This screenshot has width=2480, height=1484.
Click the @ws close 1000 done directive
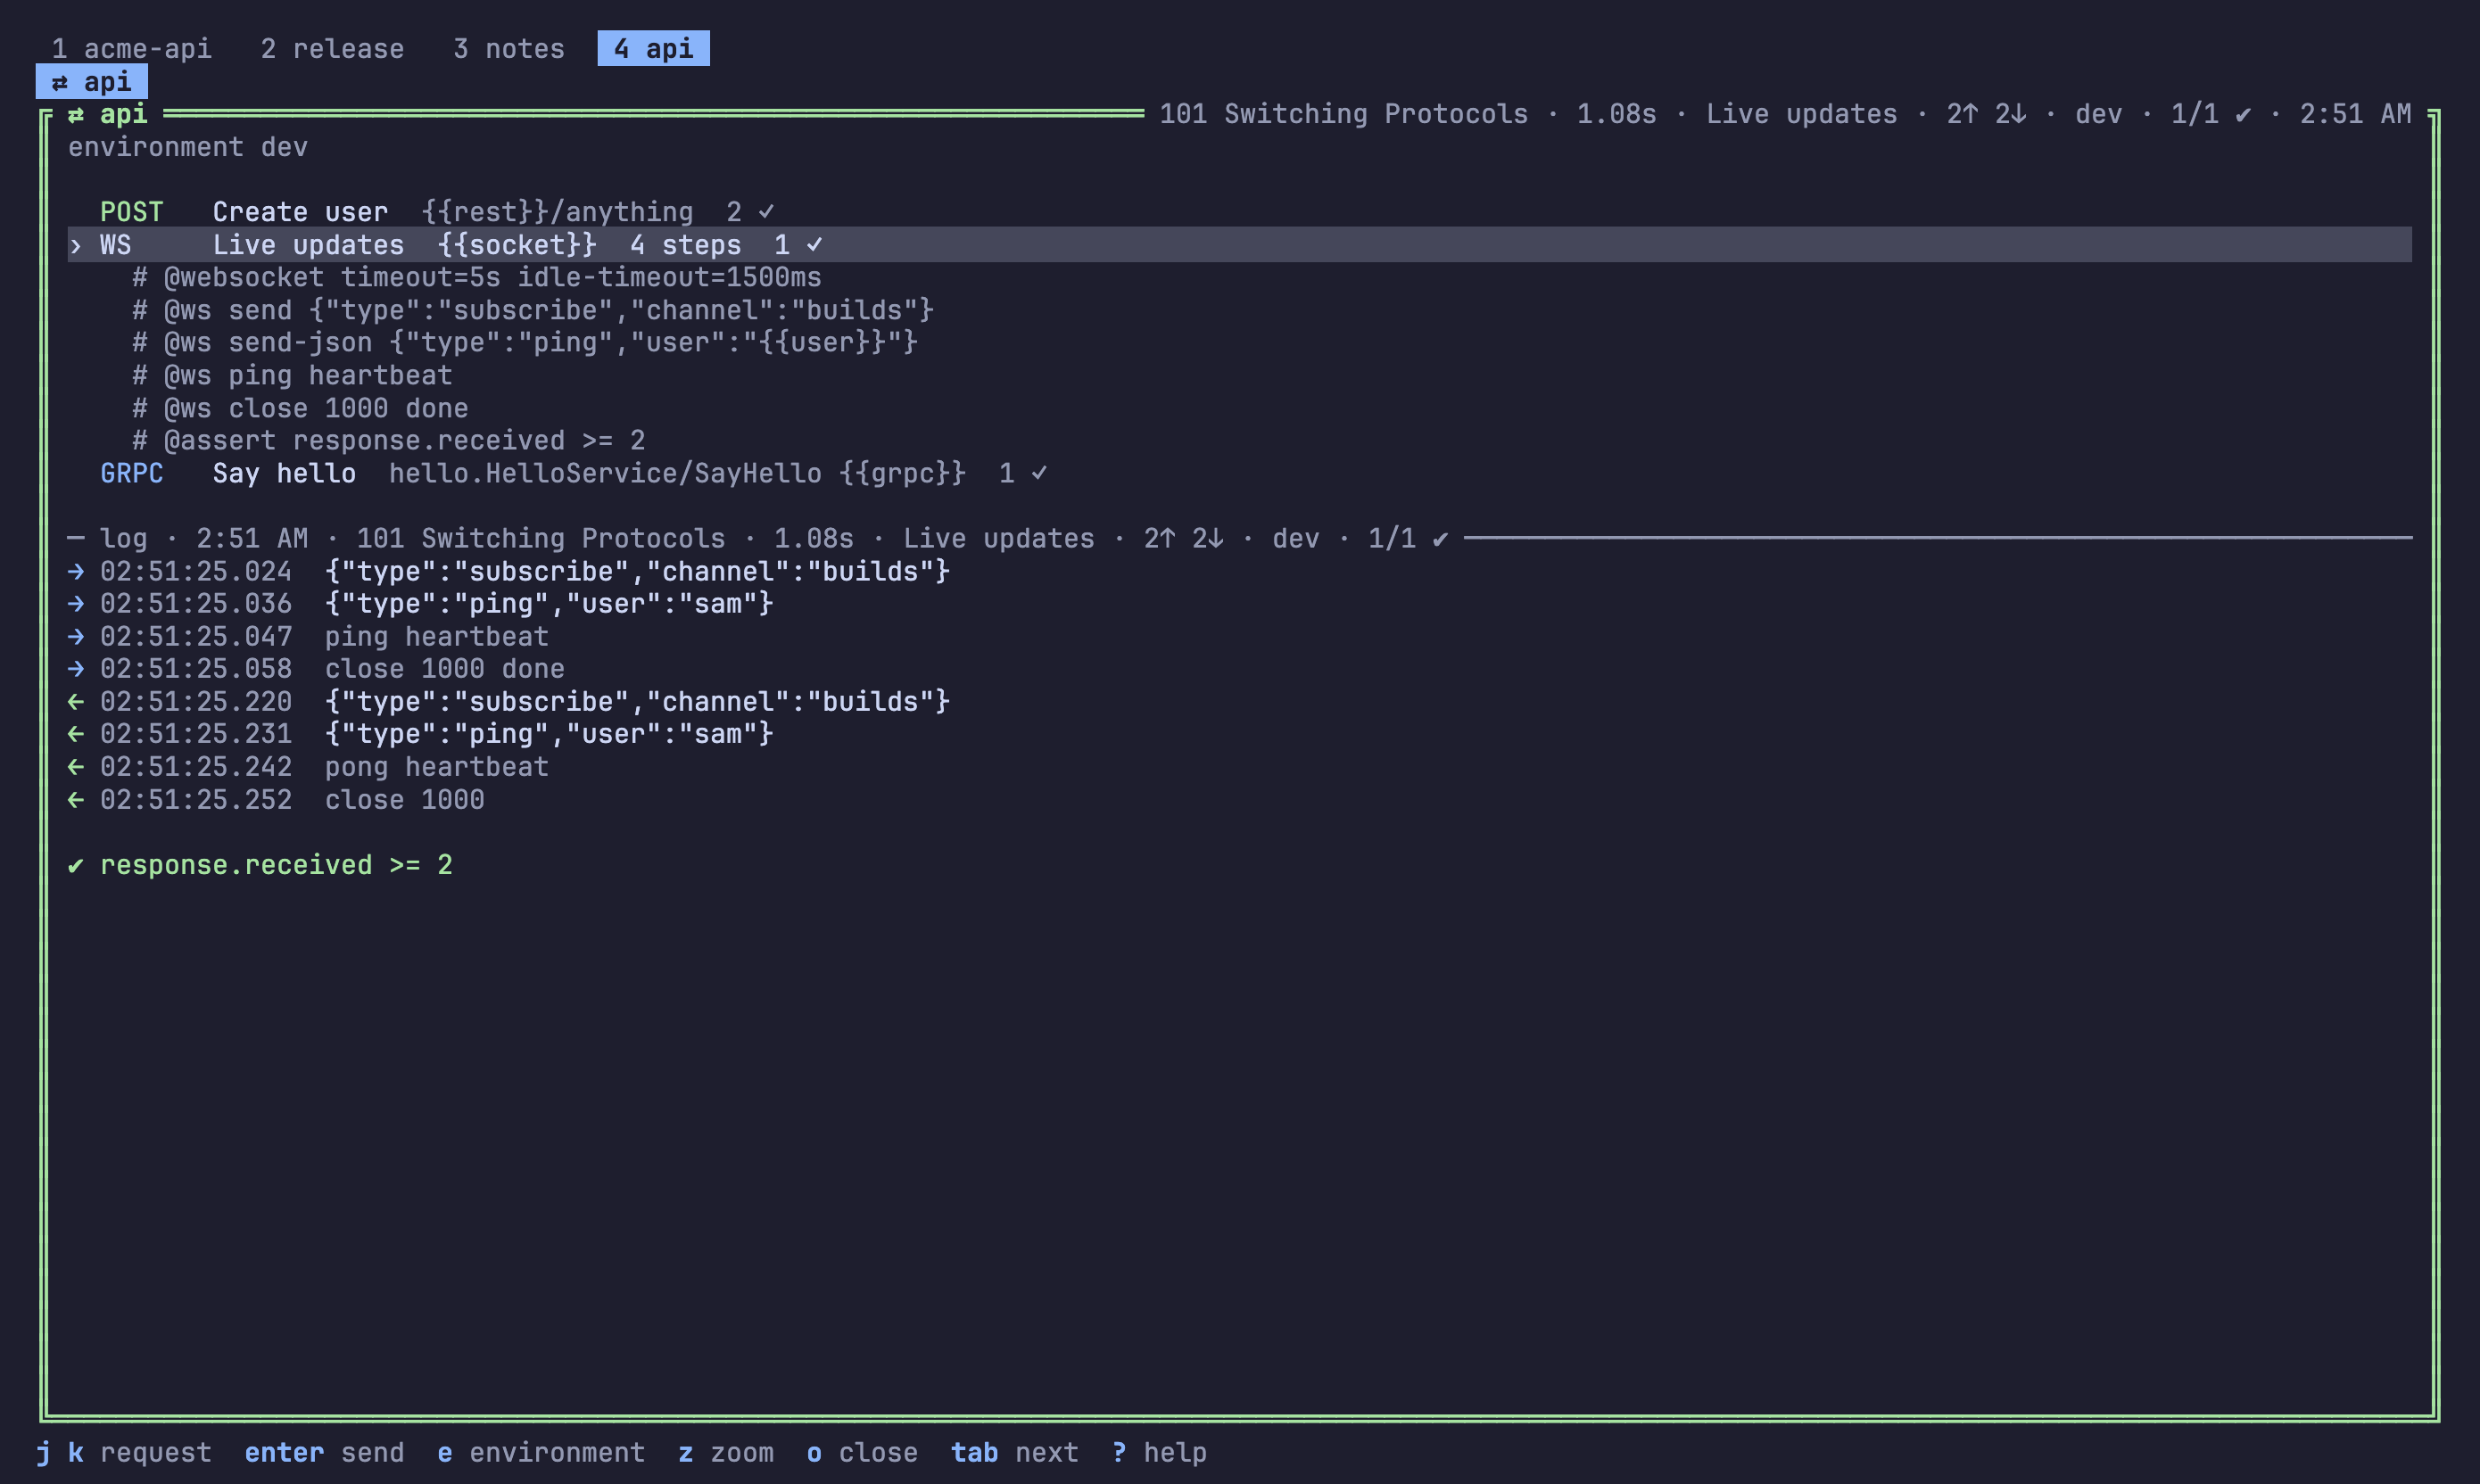coord(300,408)
